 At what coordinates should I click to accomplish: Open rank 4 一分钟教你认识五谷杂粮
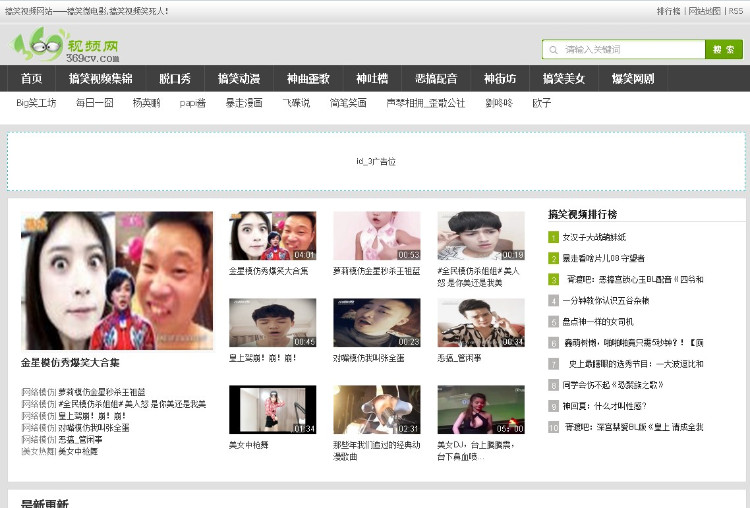coord(606,300)
